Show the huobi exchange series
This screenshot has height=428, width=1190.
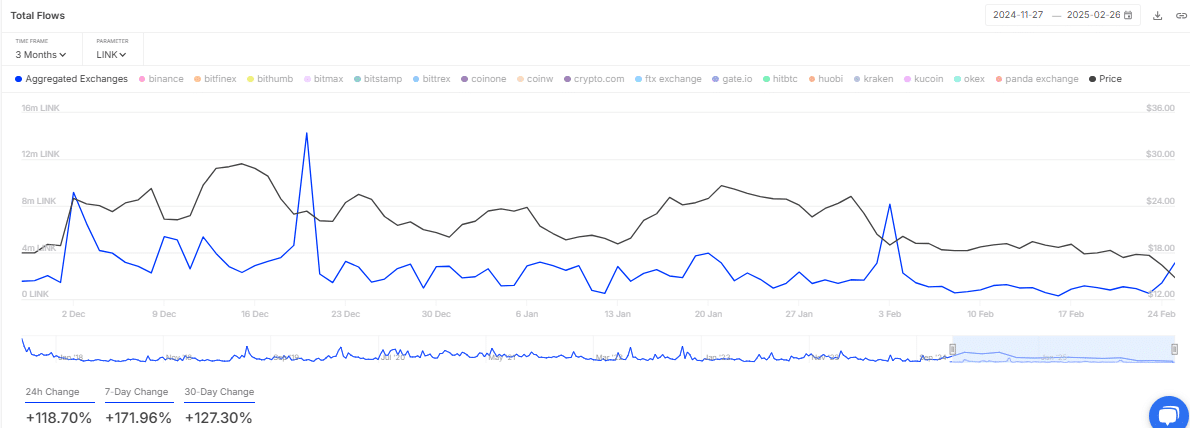coord(829,79)
